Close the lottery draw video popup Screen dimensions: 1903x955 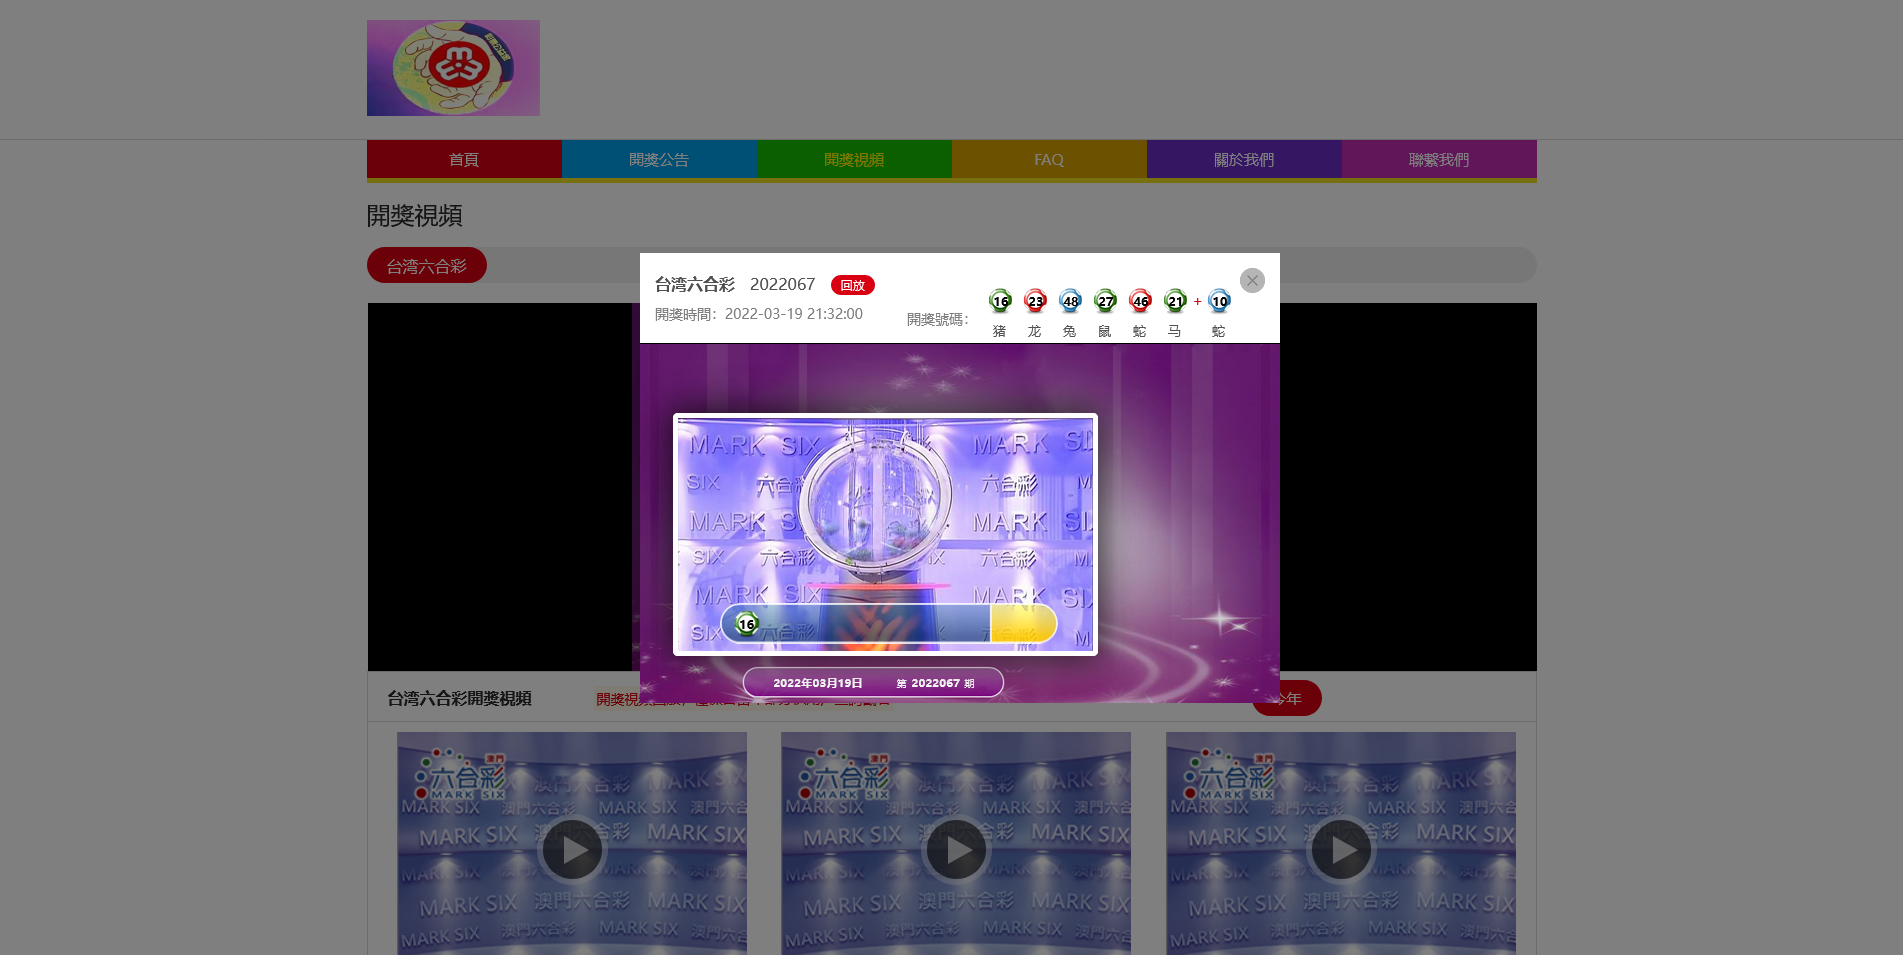[x=1252, y=281]
